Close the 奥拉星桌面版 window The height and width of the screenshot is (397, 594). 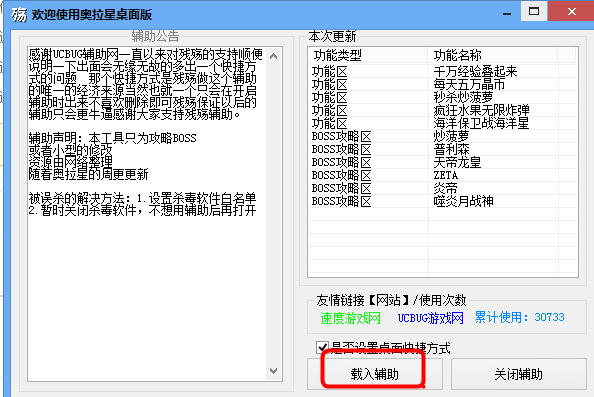pos(571,11)
